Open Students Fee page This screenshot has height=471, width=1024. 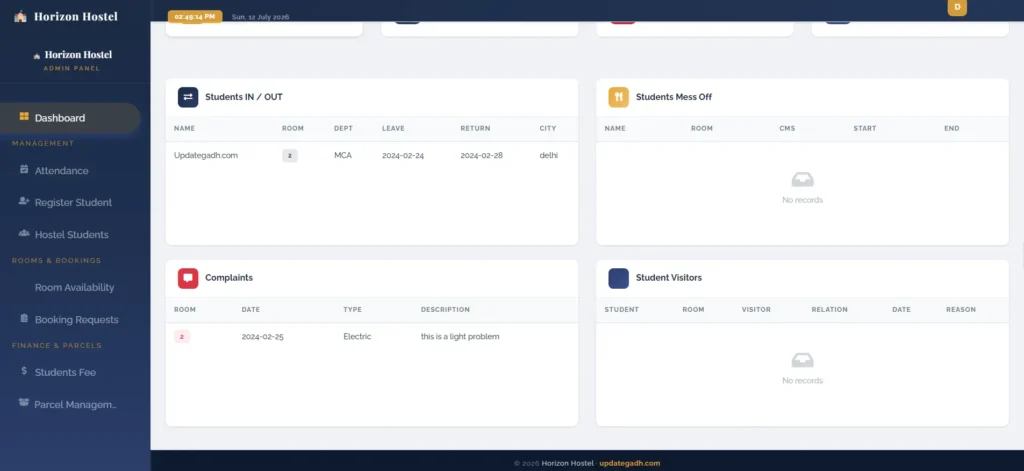[x=70, y=372]
